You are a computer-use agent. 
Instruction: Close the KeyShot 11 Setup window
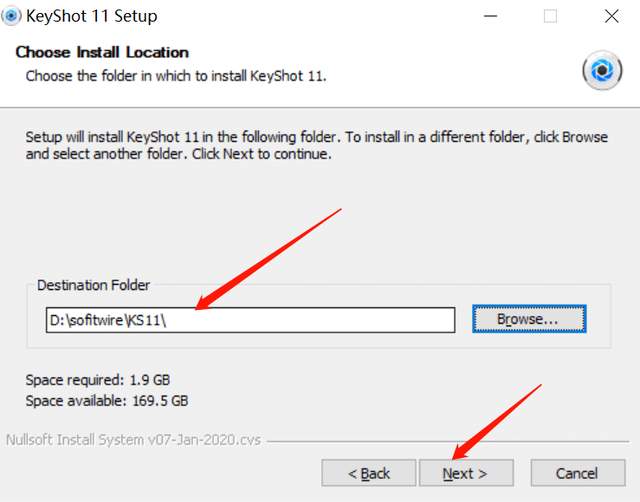(609, 16)
